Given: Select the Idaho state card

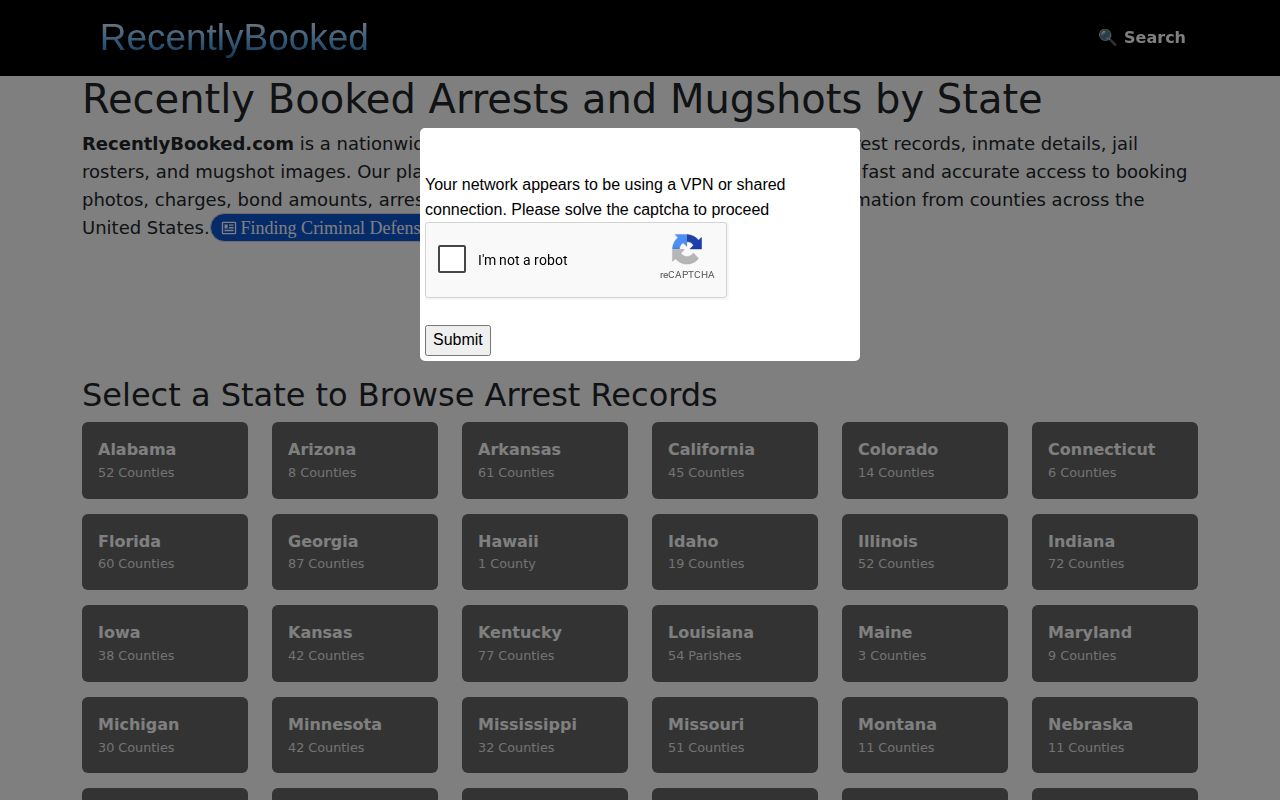Looking at the screenshot, I should 735,552.
